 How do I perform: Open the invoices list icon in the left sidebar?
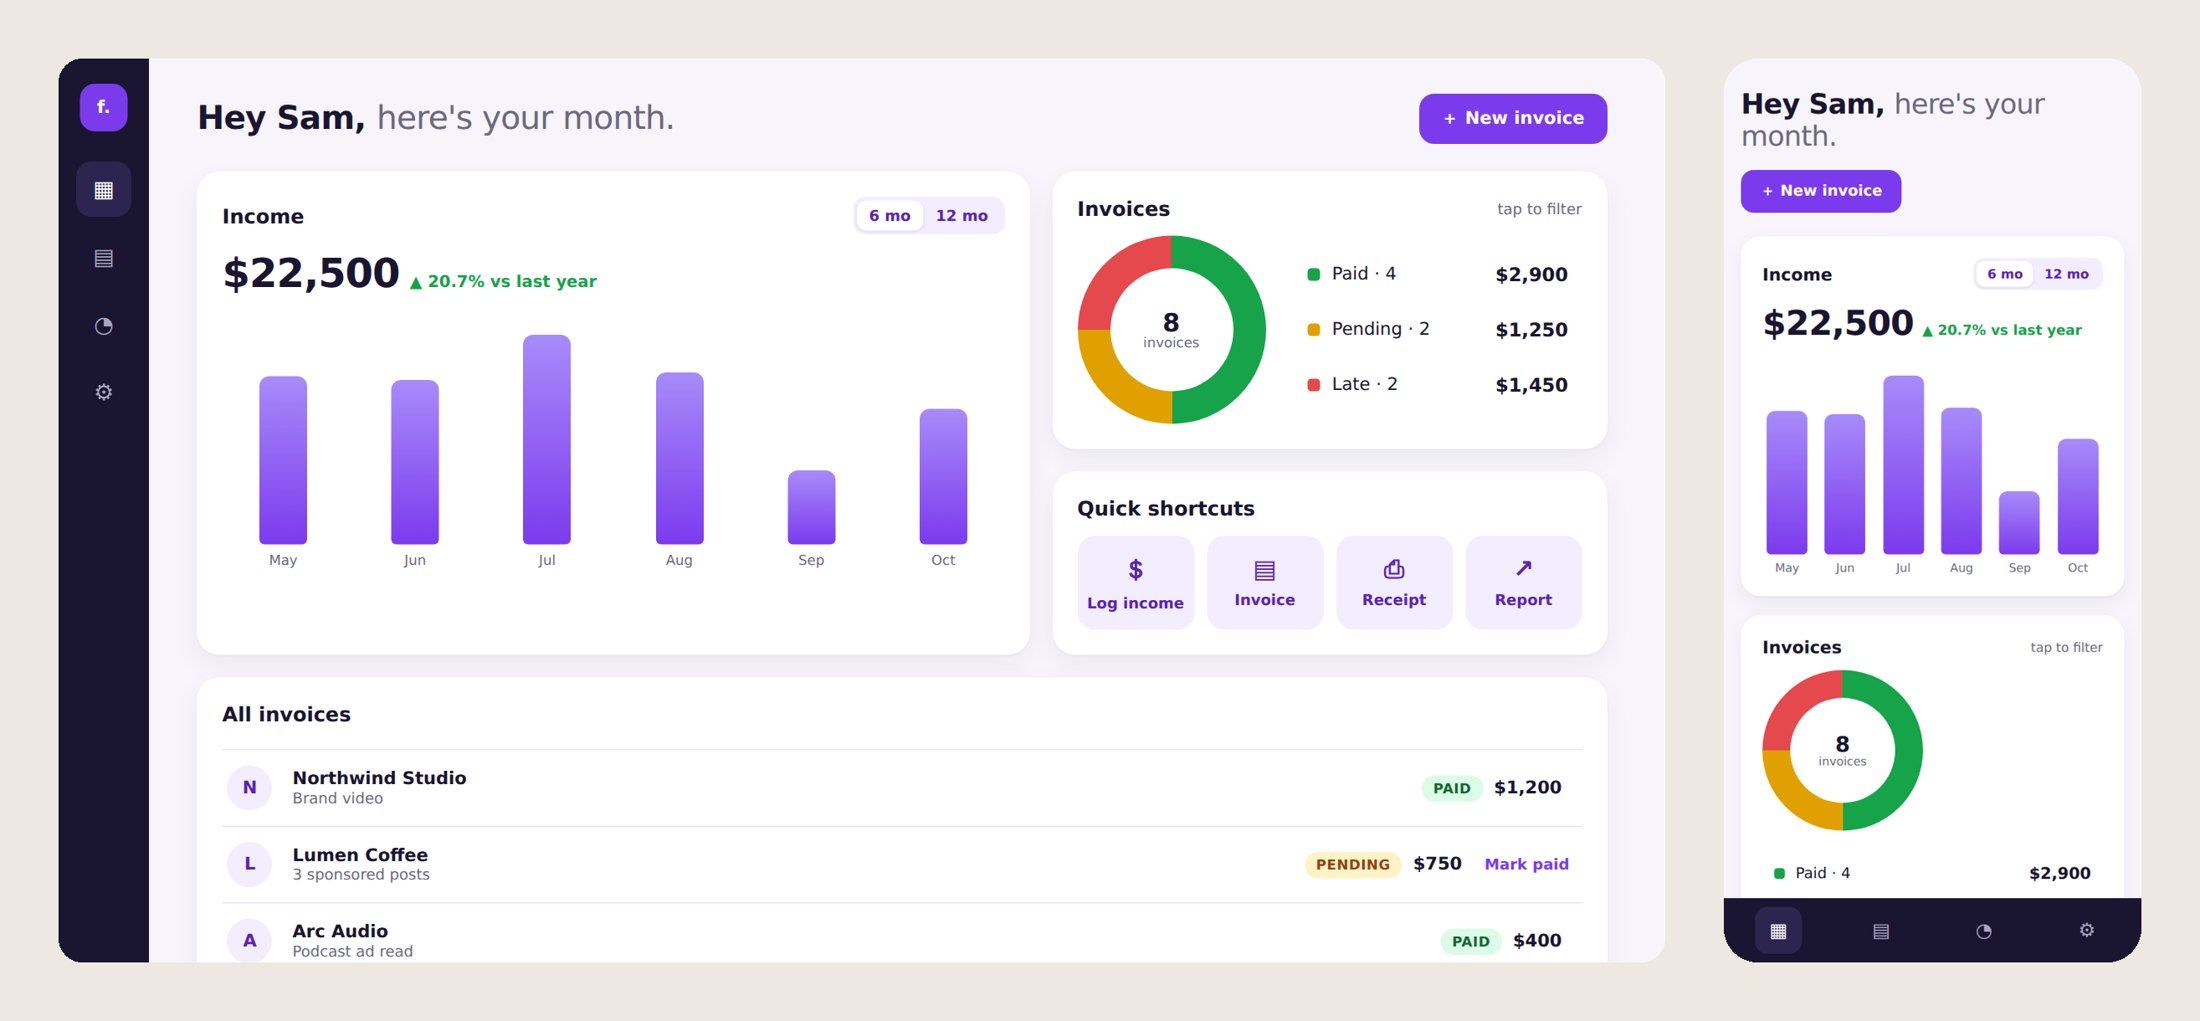(x=103, y=258)
